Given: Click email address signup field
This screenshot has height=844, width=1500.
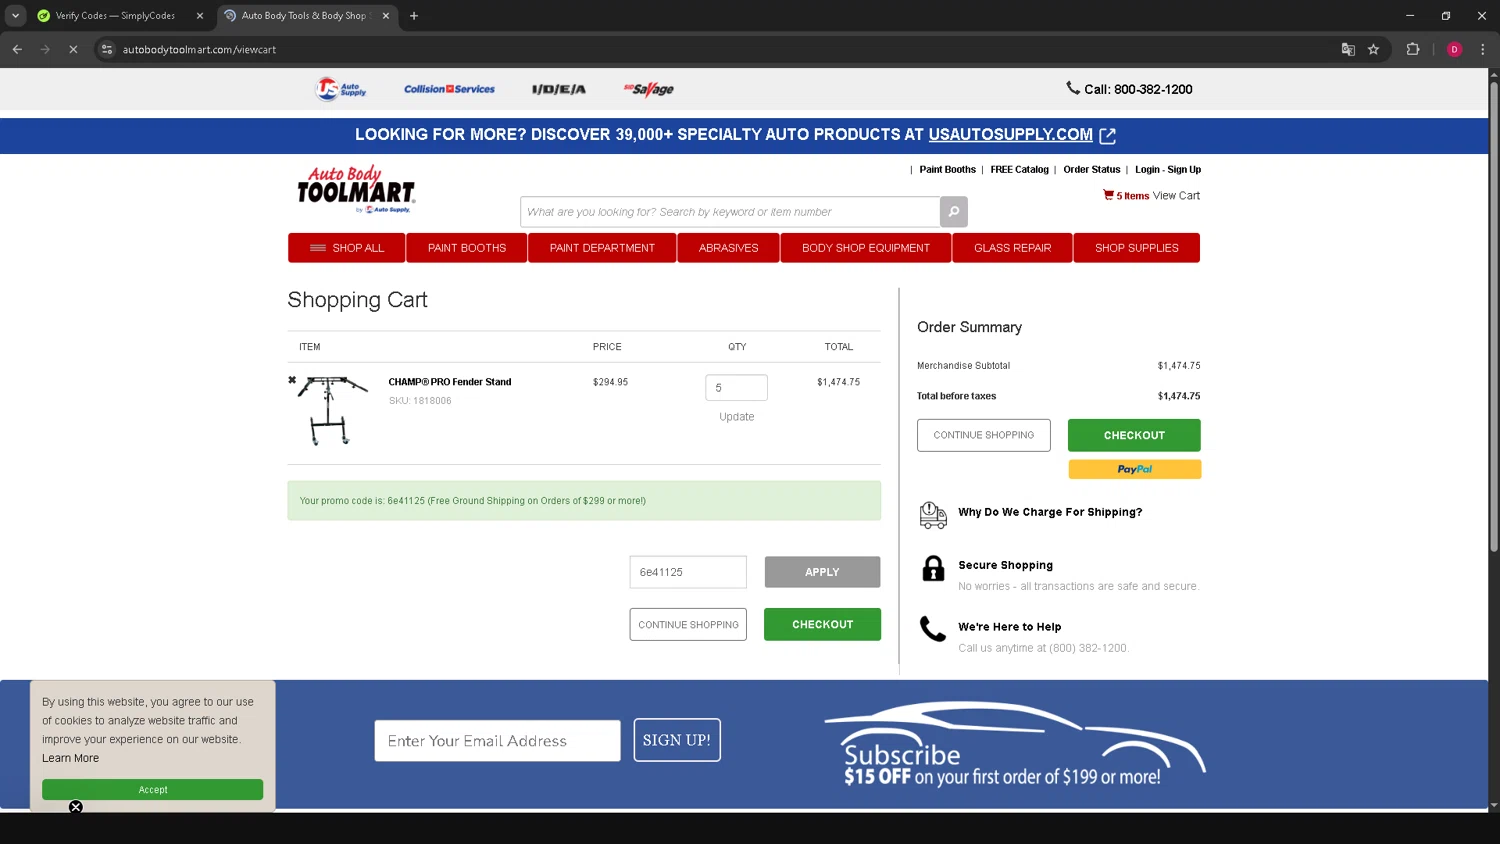Looking at the screenshot, I should point(497,741).
